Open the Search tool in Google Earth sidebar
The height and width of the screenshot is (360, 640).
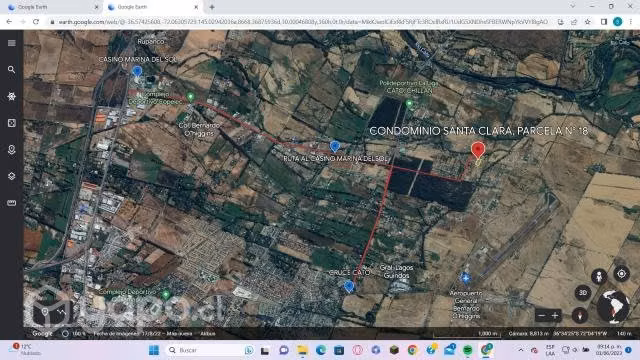click(11, 70)
